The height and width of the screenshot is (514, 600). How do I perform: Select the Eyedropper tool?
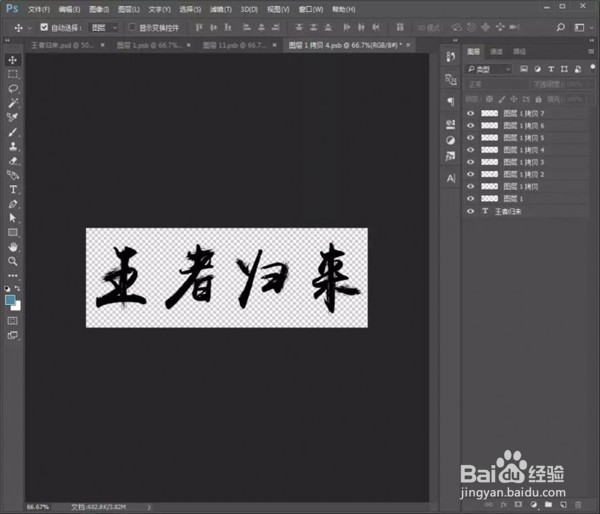[x=13, y=117]
